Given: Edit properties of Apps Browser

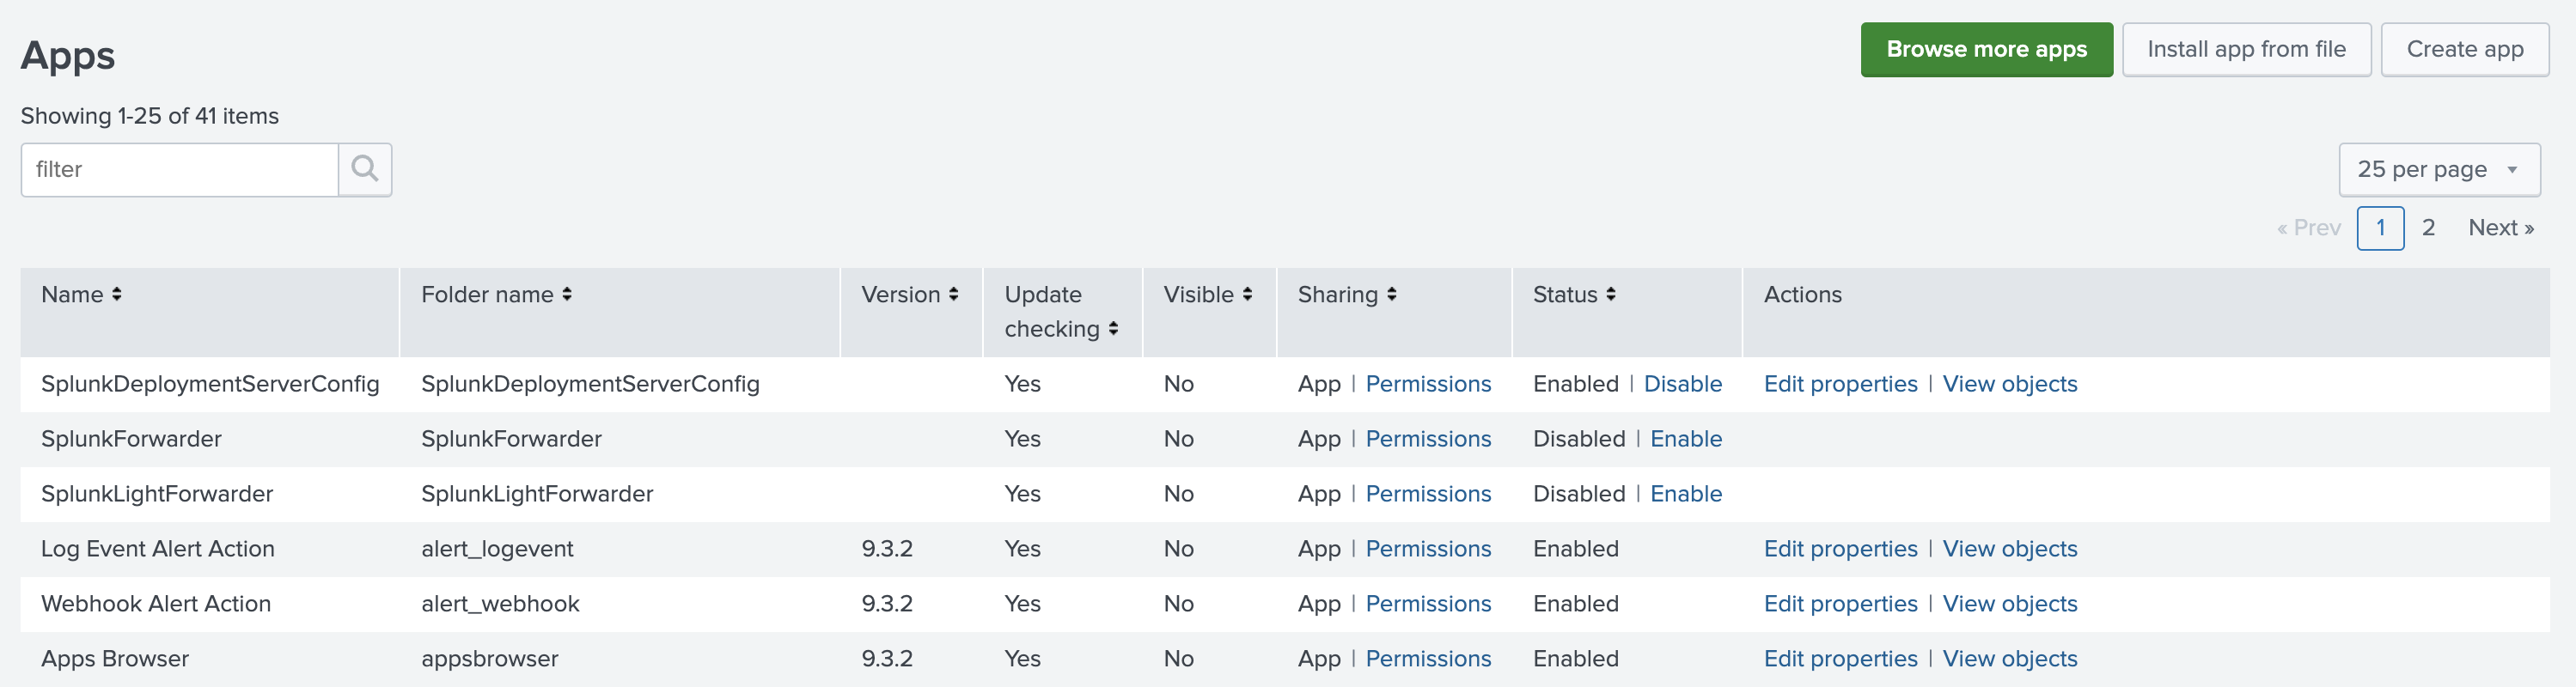Looking at the screenshot, I should click(x=1839, y=659).
